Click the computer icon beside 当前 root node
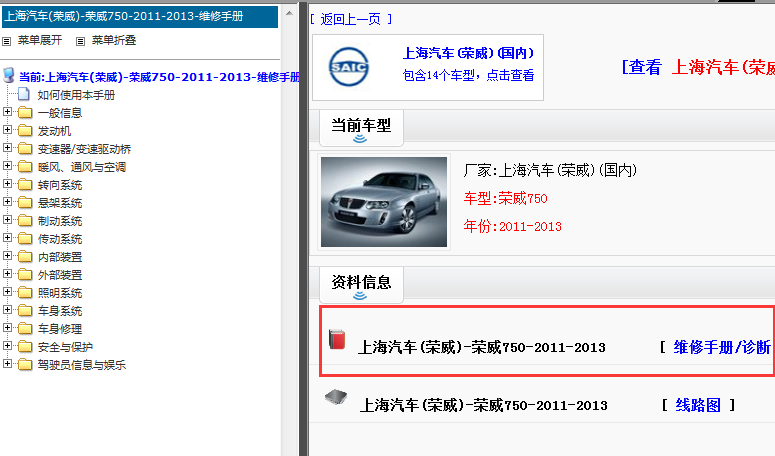 (x=9, y=76)
